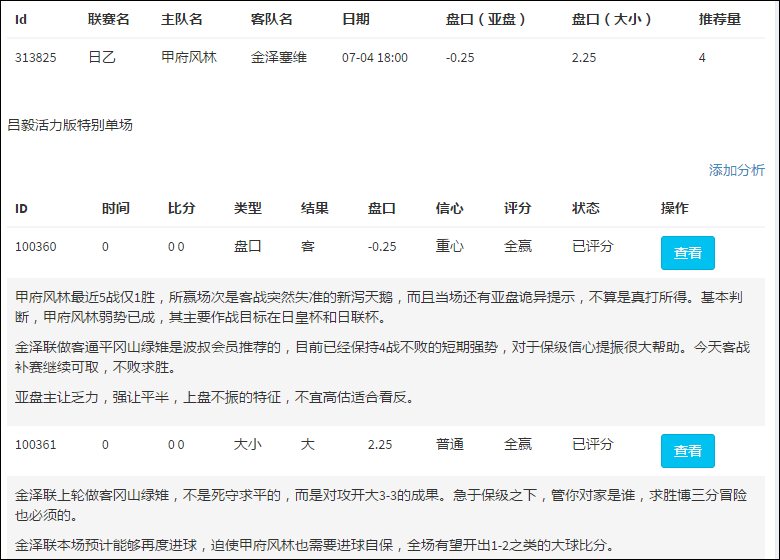Open the 添加分析 link

736,170
